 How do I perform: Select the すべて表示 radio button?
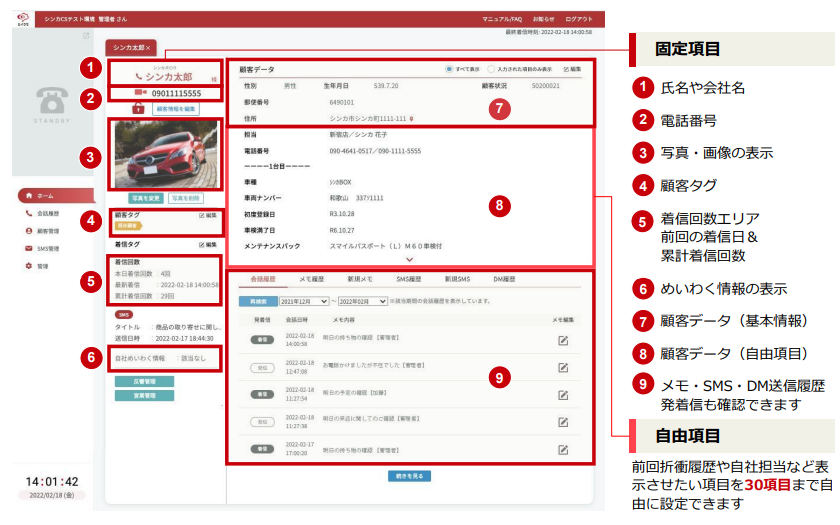tap(450, 70)
